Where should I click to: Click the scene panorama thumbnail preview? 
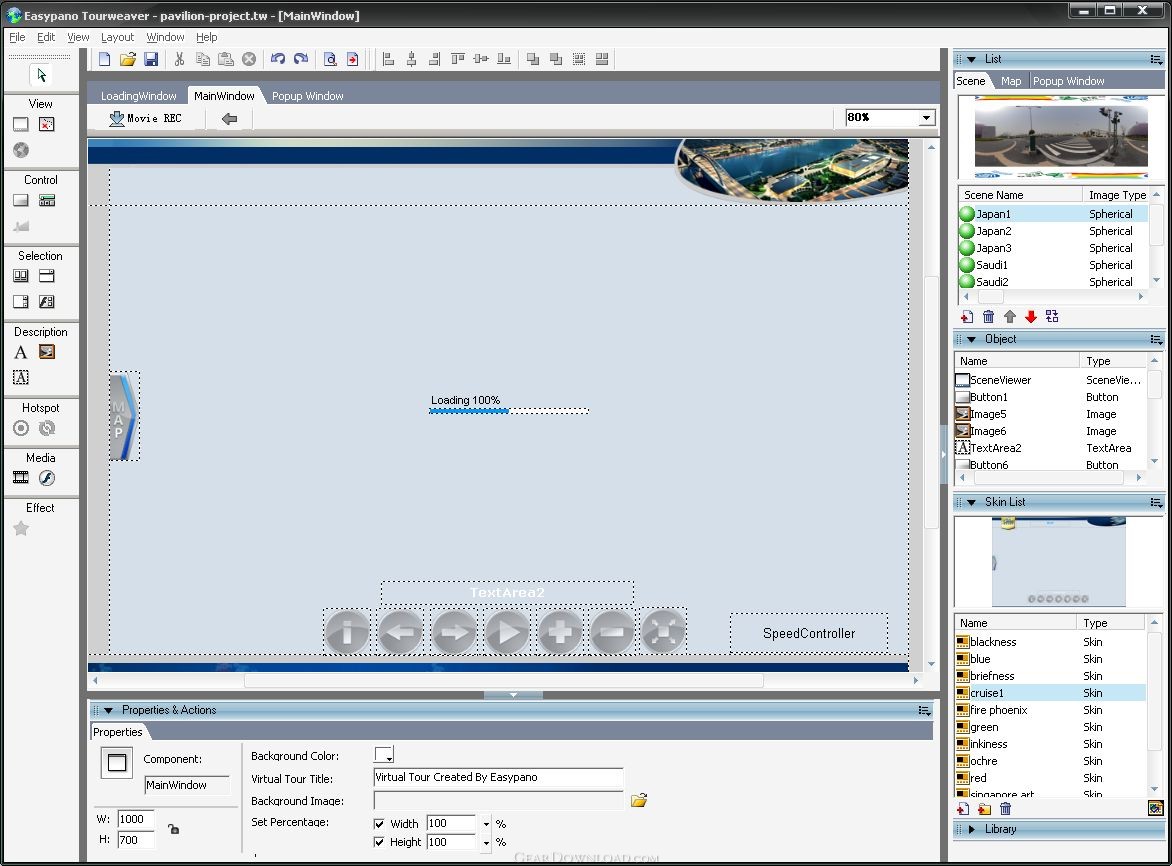point(1060,137)
